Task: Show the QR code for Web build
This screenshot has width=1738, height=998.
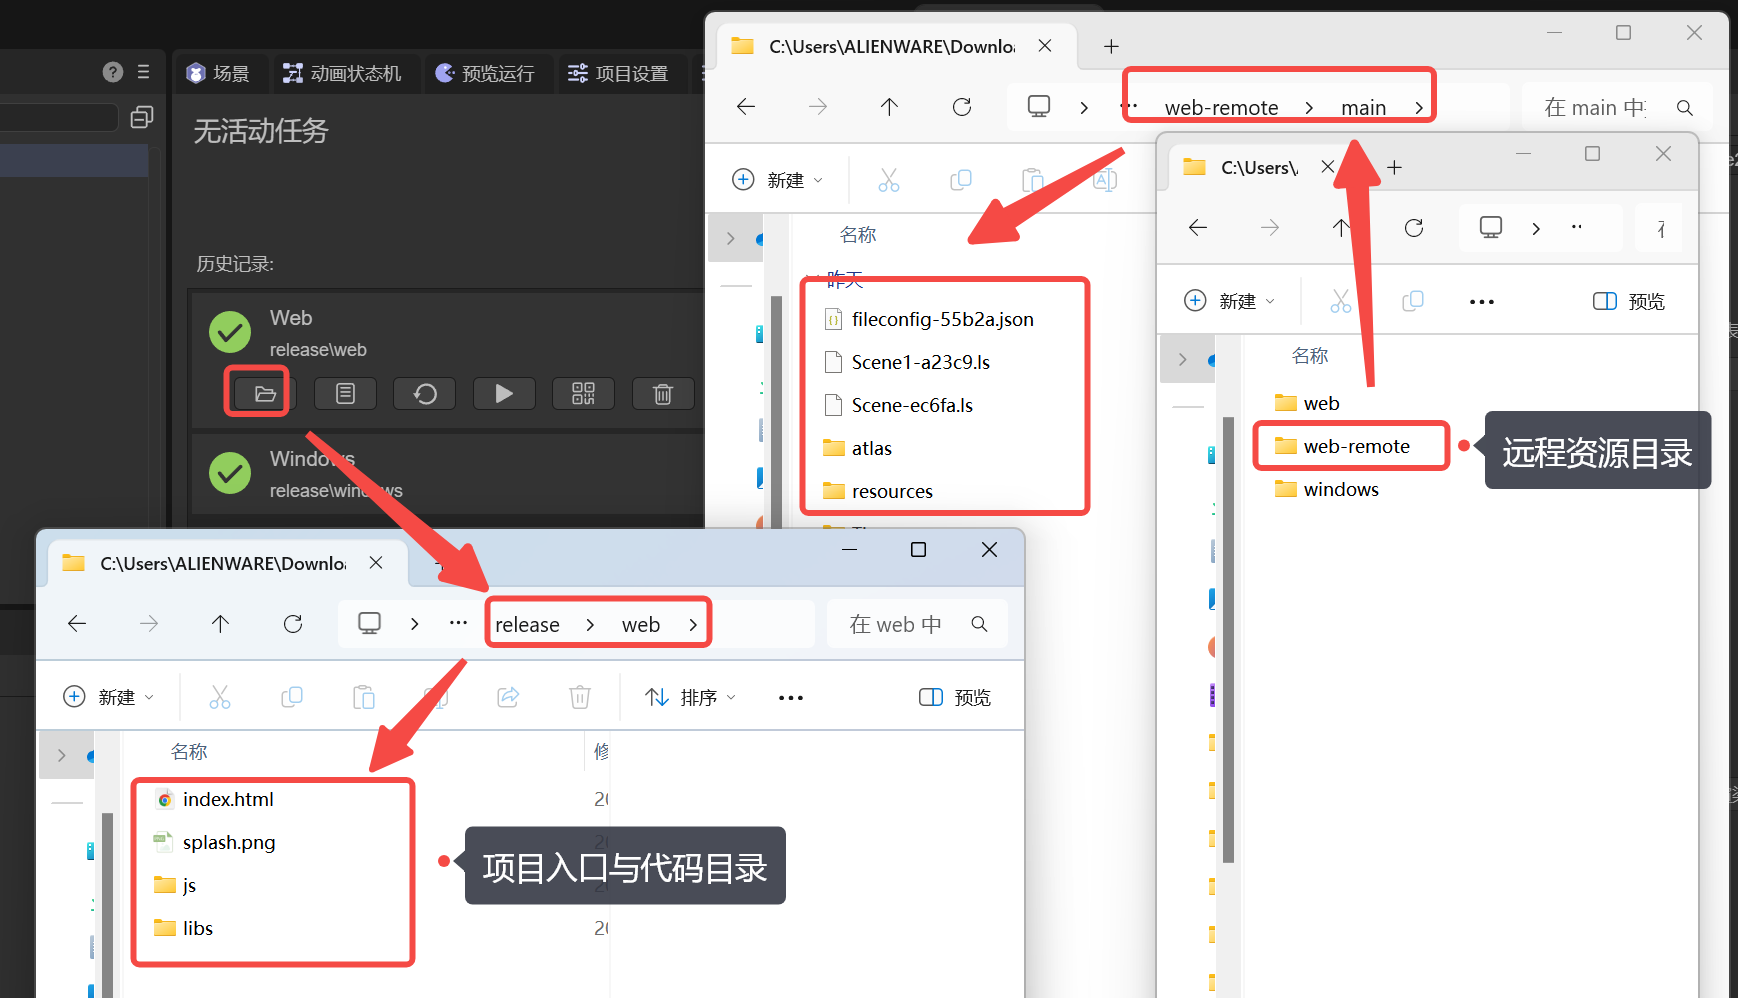Action: (583, 394)
